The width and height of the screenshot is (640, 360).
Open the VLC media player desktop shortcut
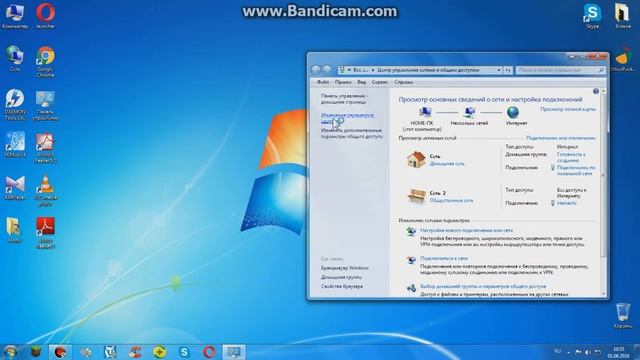click(x=45, y=190)
